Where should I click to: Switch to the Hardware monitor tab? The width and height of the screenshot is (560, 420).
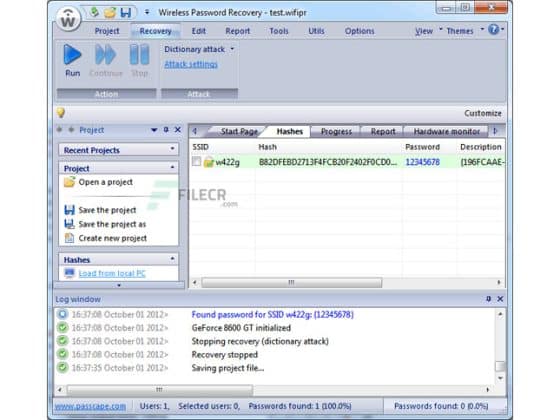[x=446, y=131]
